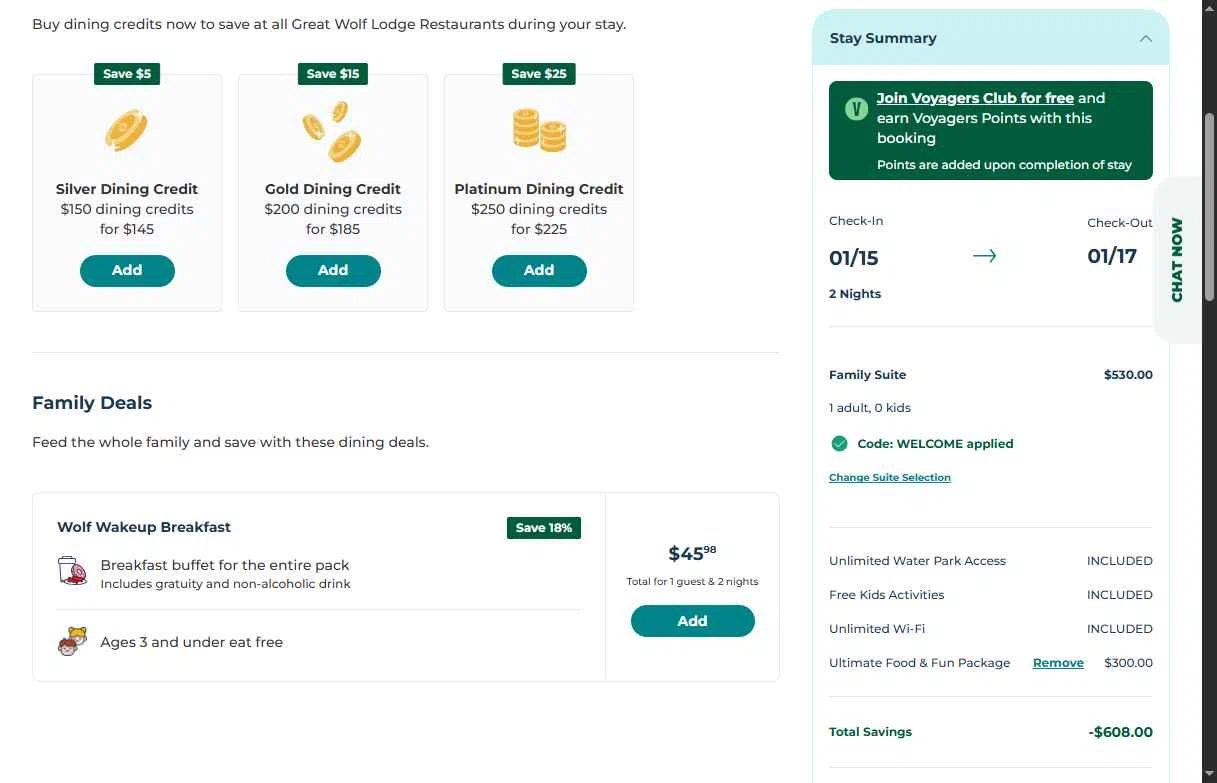Click the Voyagers Club V logo icon
1217x783 pixels.
coord(856,108)
